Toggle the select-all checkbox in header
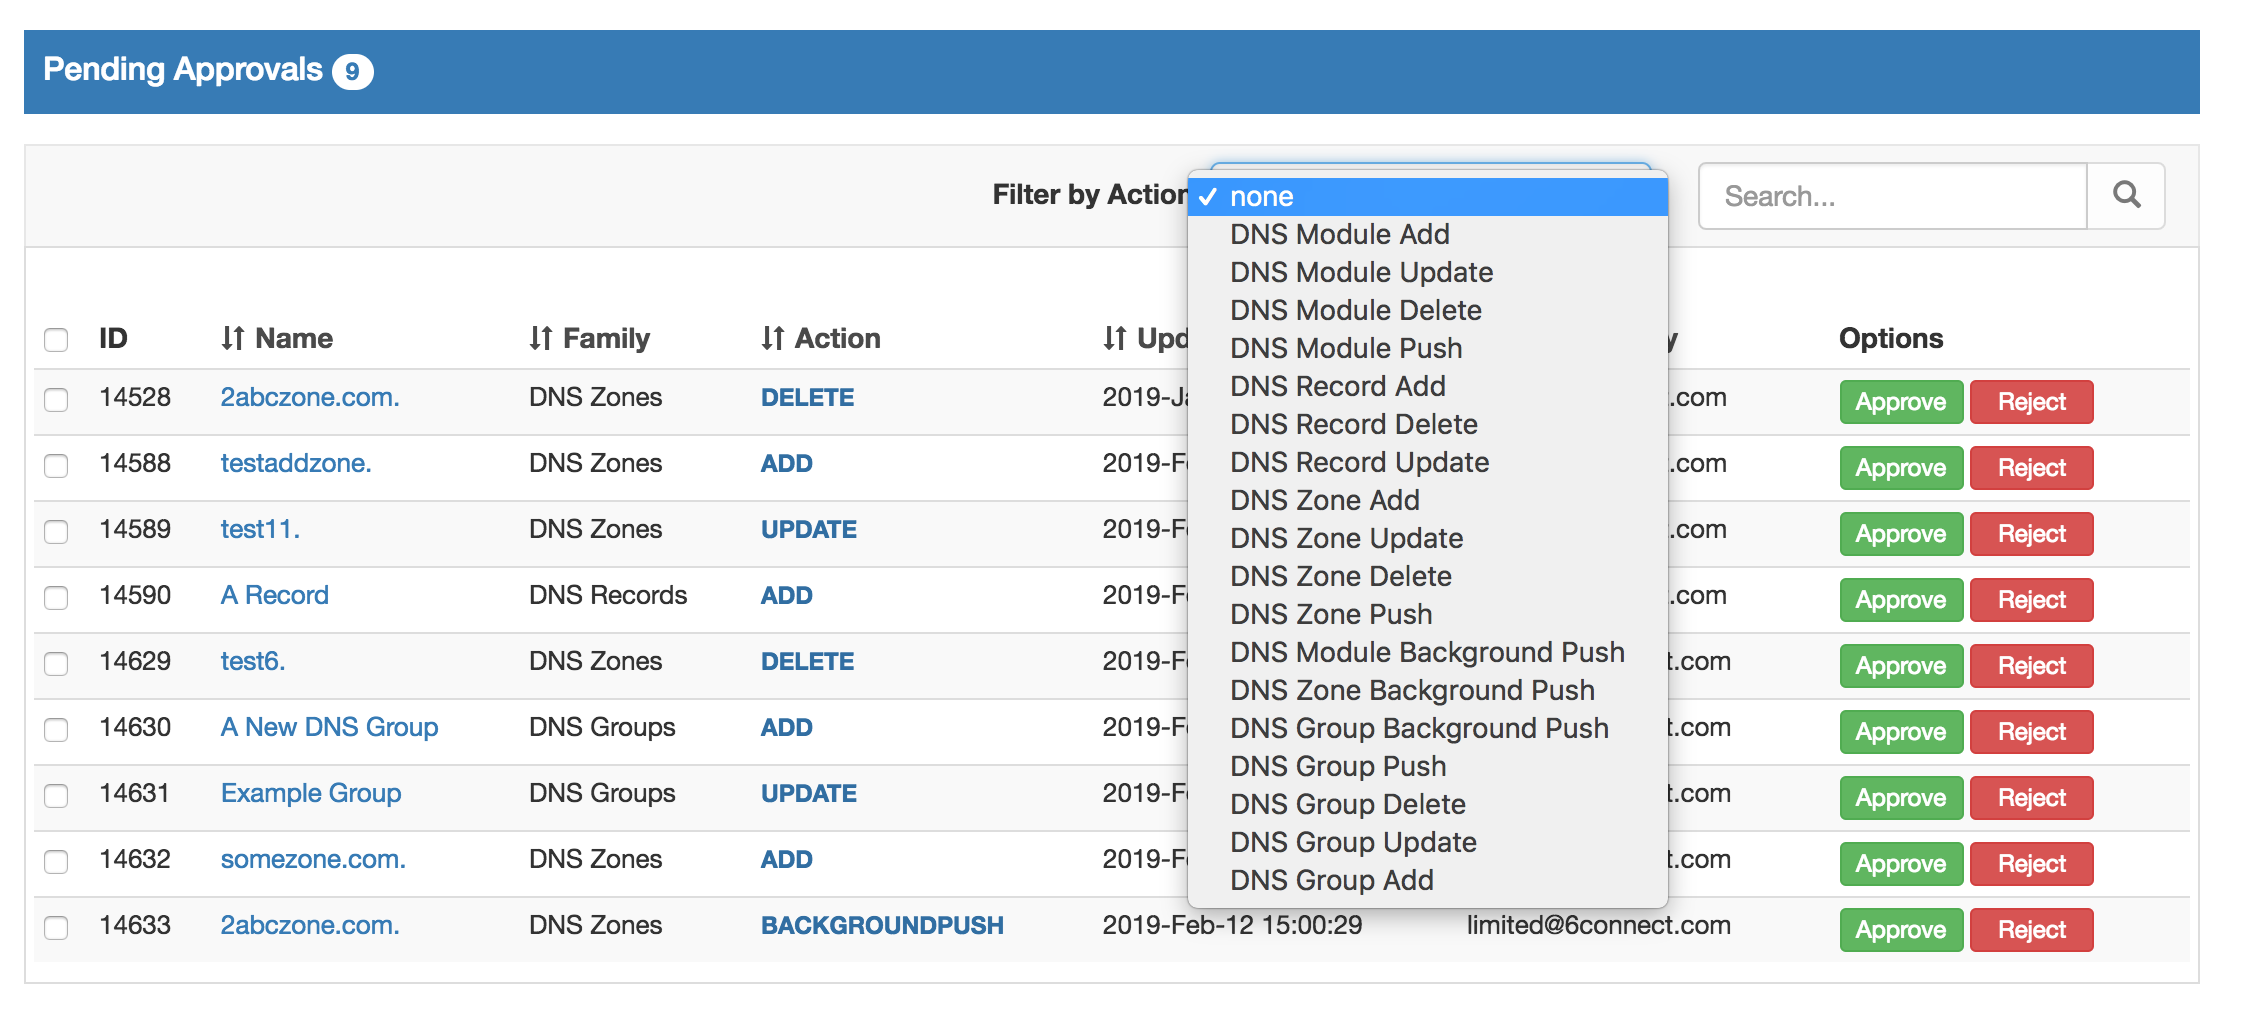 pyautogui.click(x=57, y=340)
